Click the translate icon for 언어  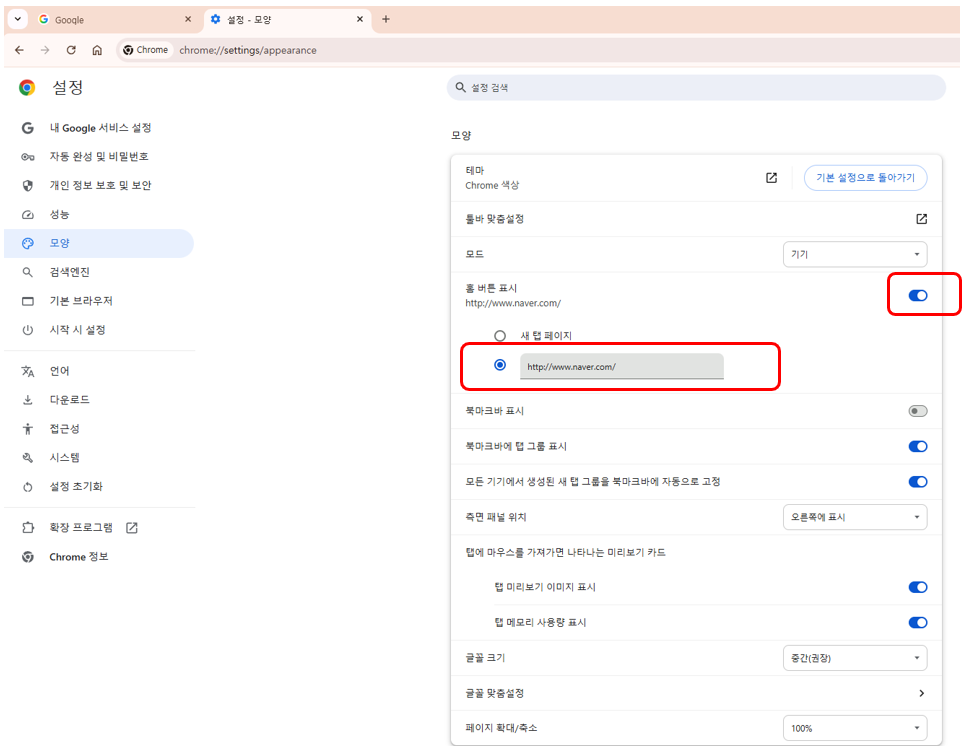[27, 372]
